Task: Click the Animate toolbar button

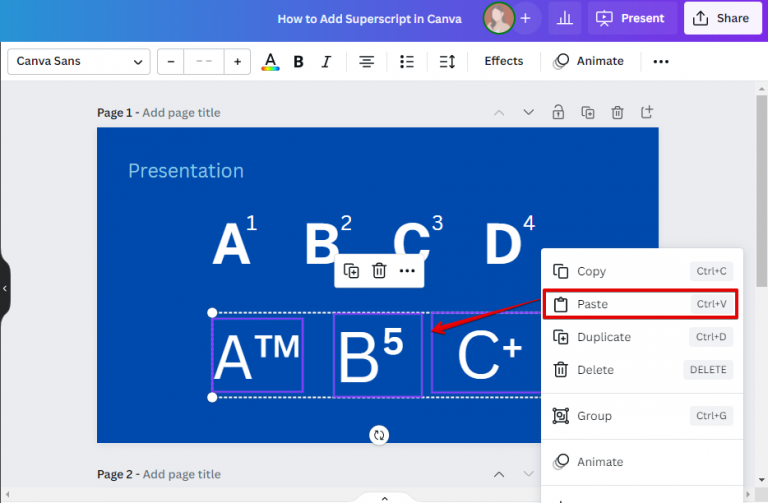Action: click(x=588, y=62)
